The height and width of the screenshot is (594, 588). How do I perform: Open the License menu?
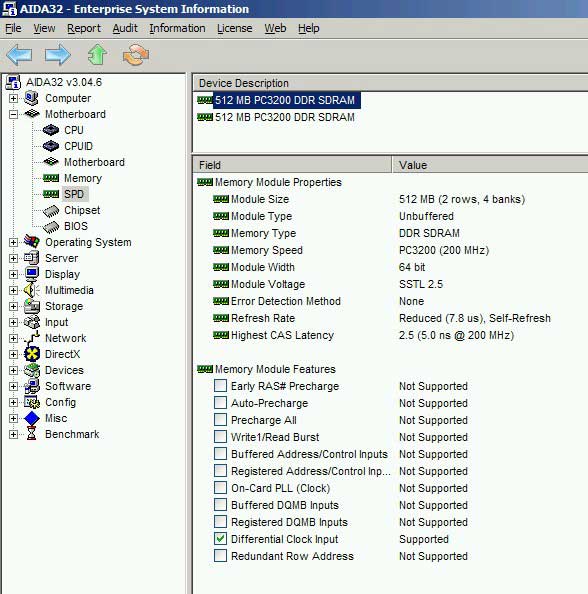pos(235,28)
